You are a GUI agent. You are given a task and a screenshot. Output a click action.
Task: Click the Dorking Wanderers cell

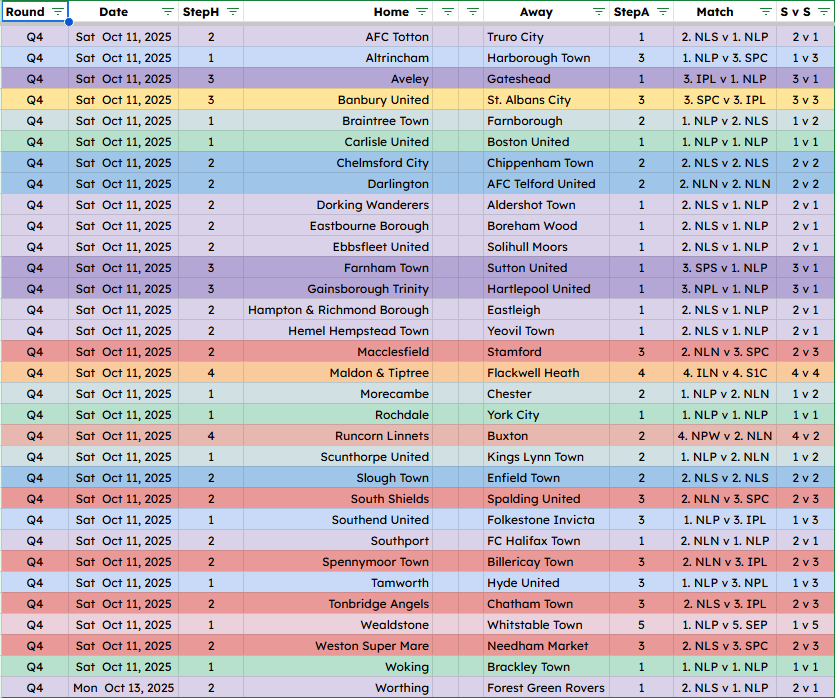click(338, 205)
